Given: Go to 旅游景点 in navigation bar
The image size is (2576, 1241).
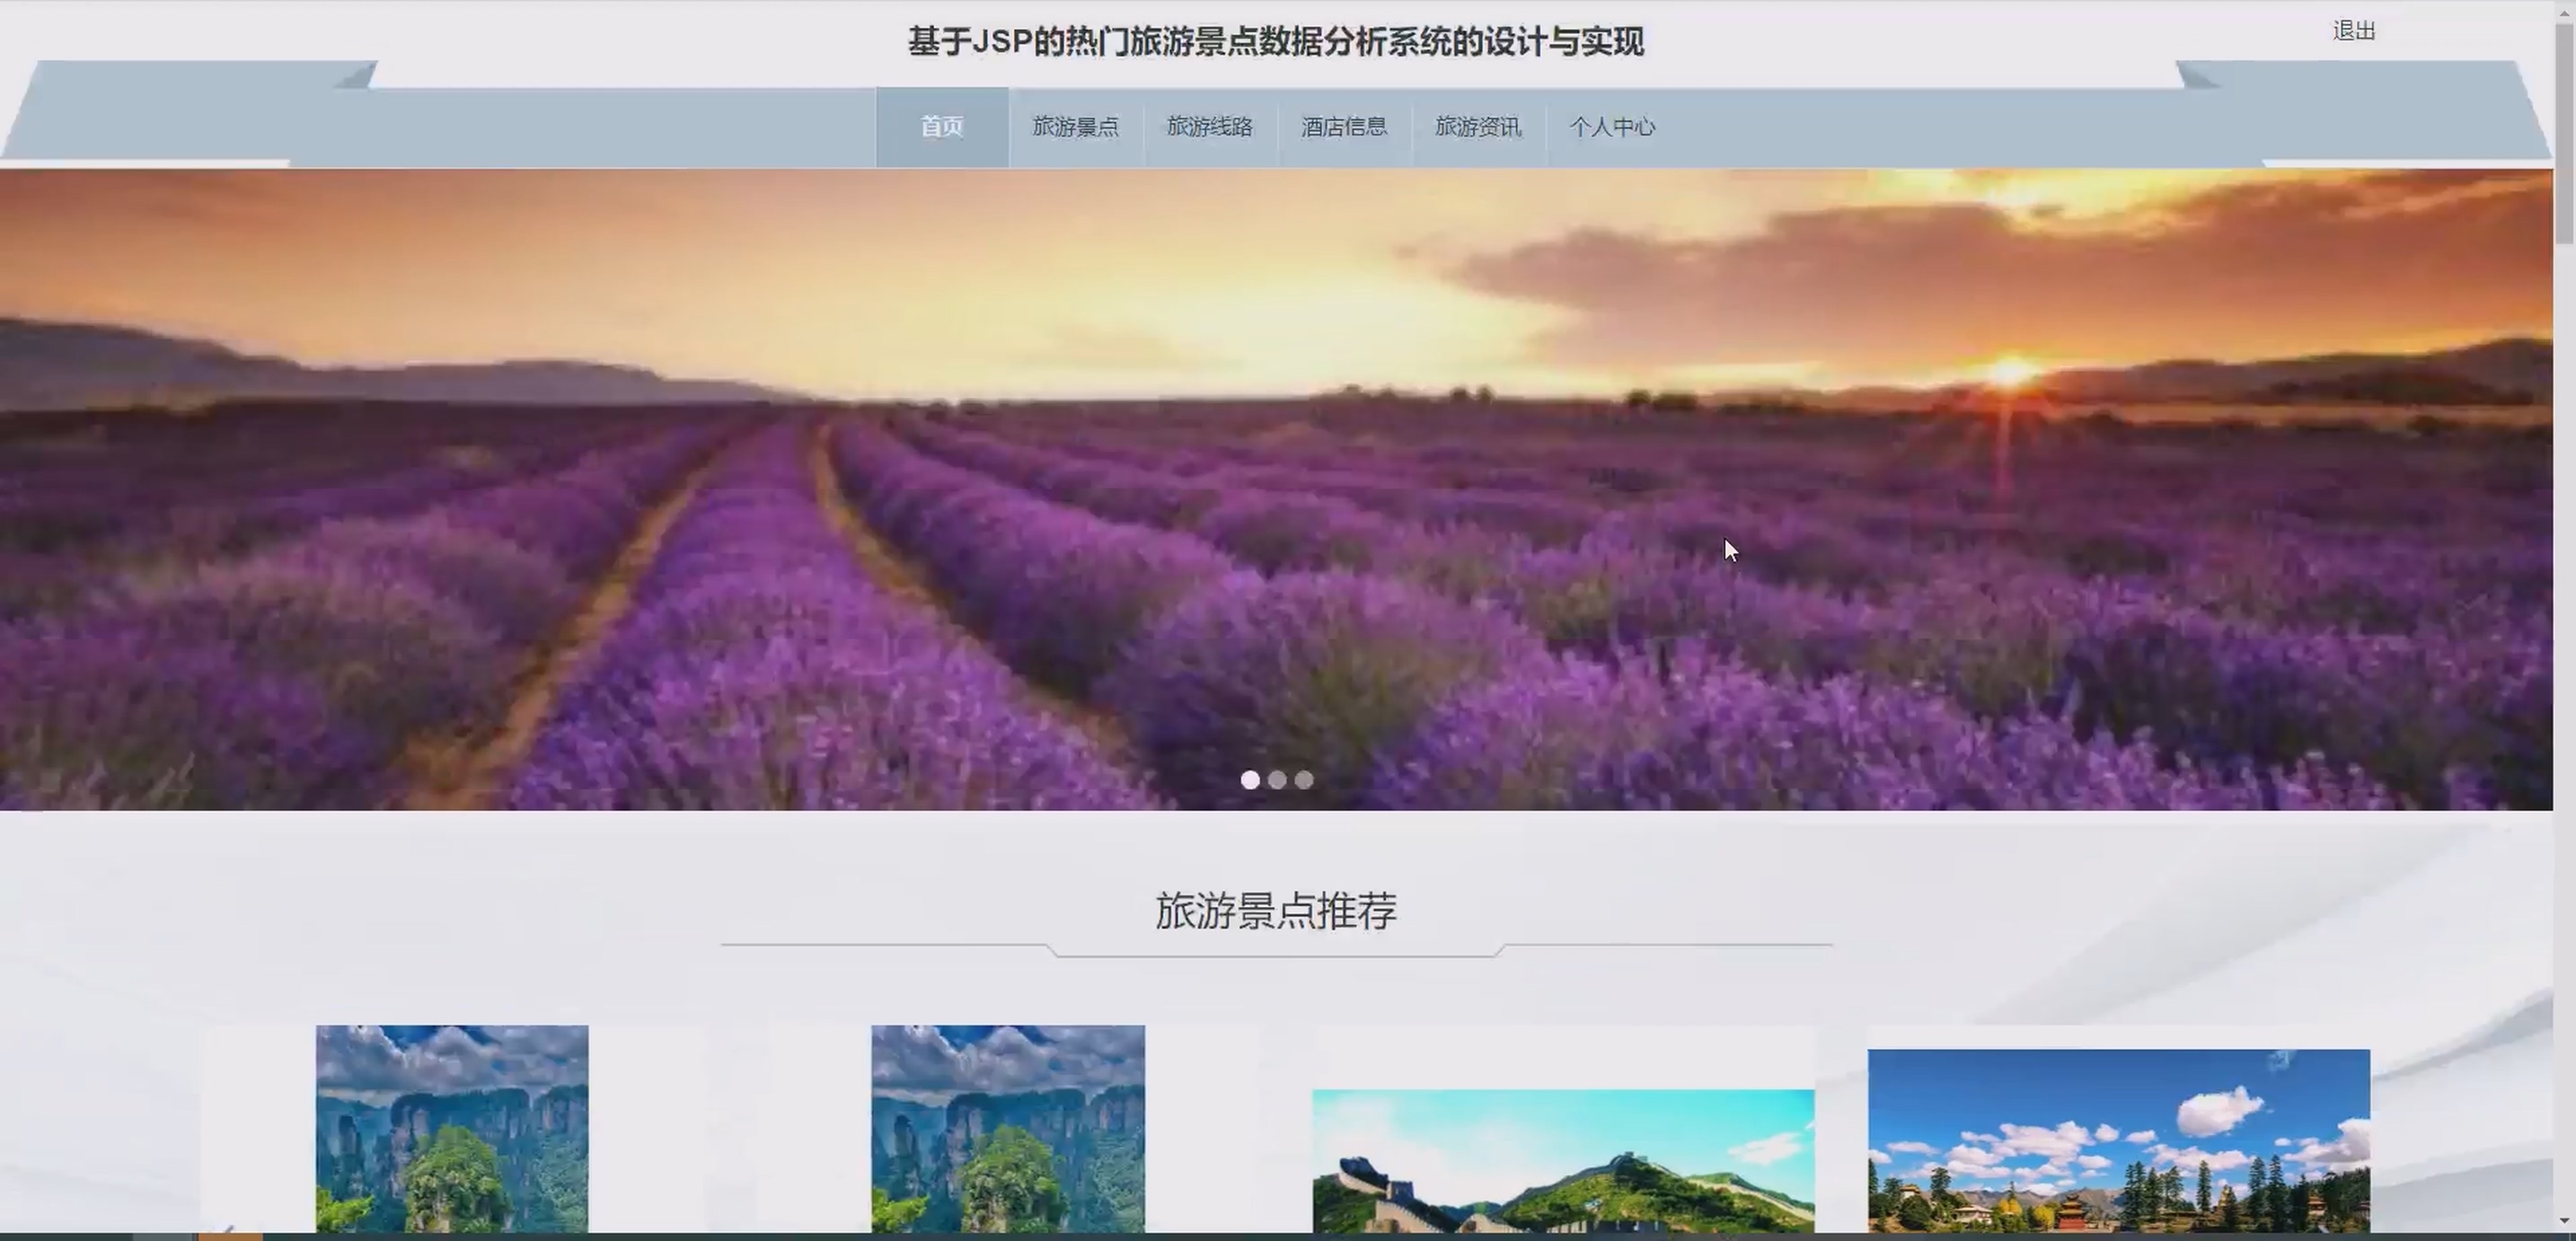Looking at the screenshot, I should coord(1075,127).
